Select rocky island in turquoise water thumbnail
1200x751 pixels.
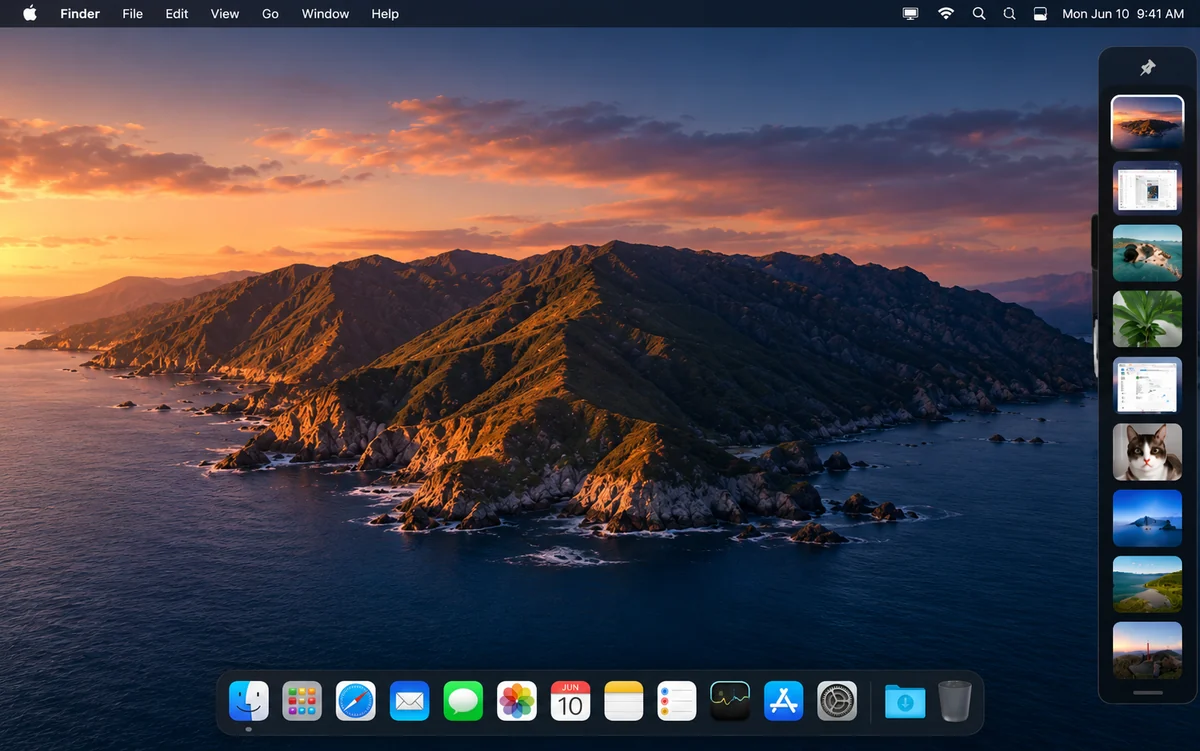click(x=1148, y=253)
